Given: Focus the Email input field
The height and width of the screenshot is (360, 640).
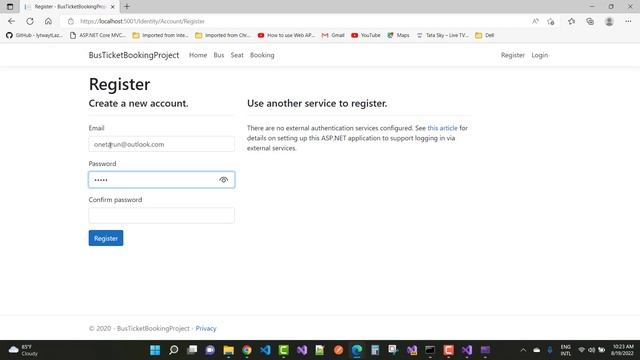Looking at the screenshot, I should point(162,144).
